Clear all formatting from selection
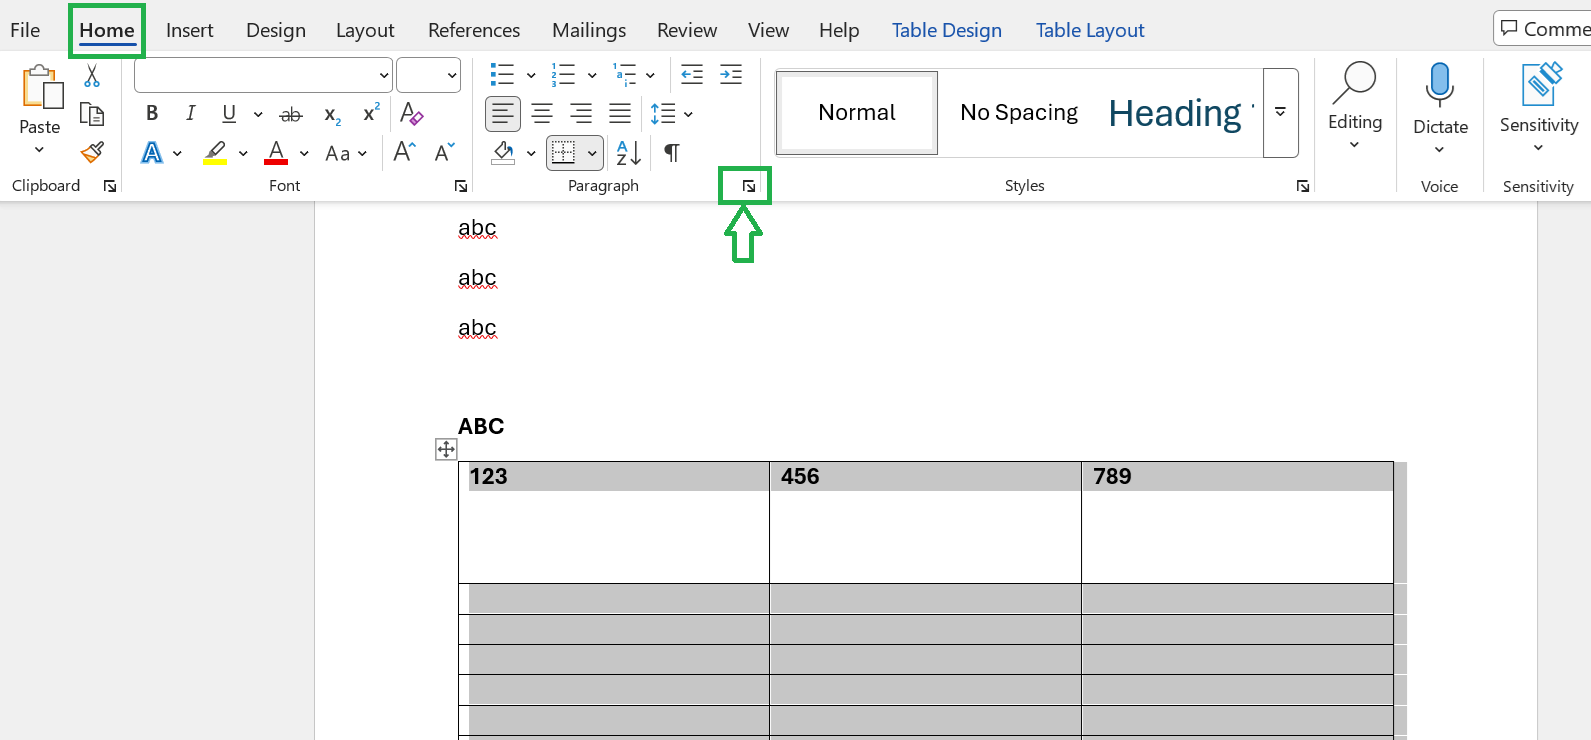 pos(411,114)
